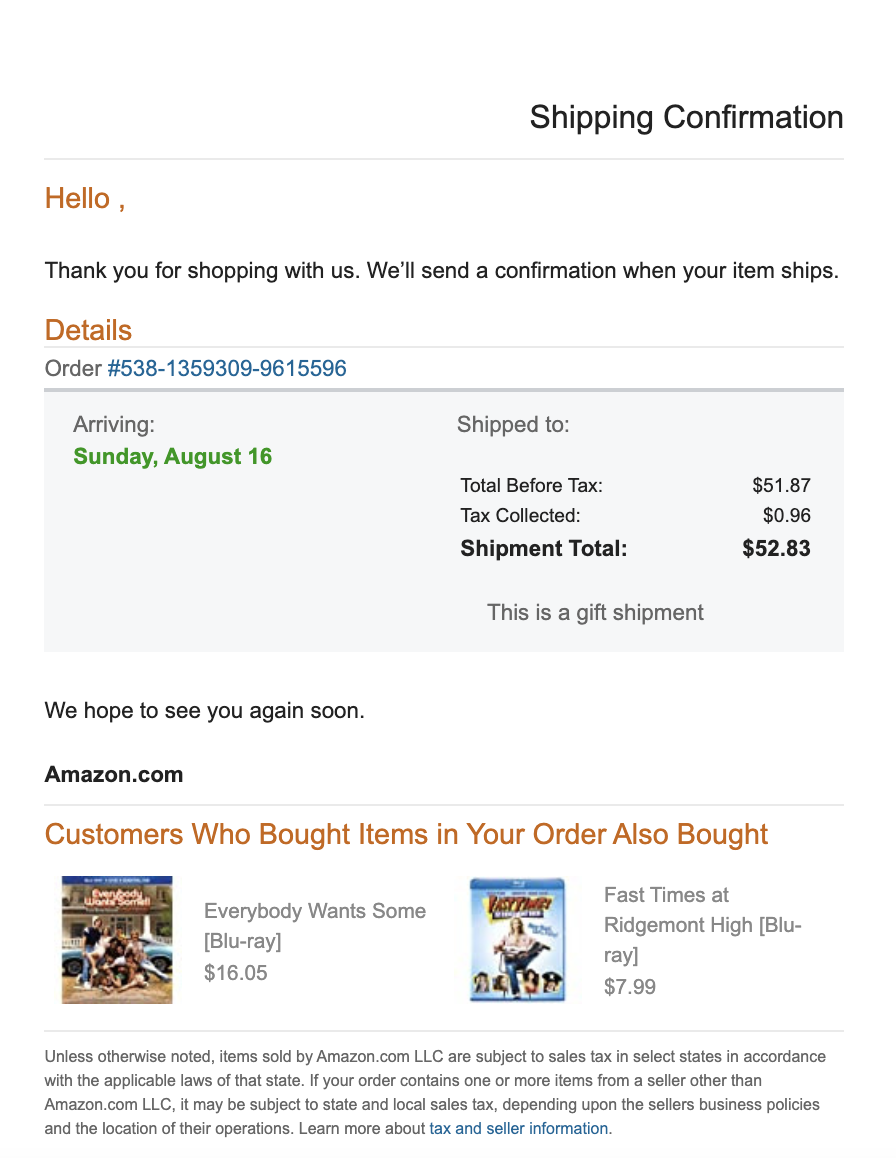Click the Tax Collected amount $0.96
The image size is (896, 1158).
tap(786, 516)
